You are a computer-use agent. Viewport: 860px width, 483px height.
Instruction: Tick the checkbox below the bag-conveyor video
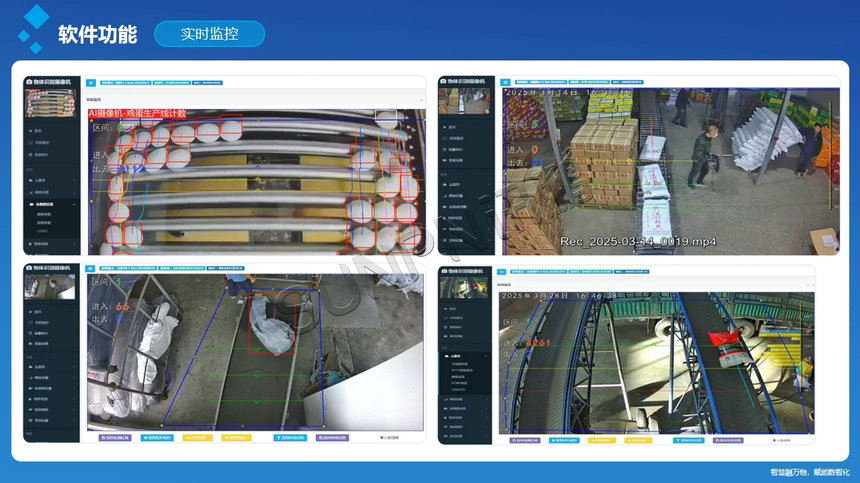click(x=382, y=437)
